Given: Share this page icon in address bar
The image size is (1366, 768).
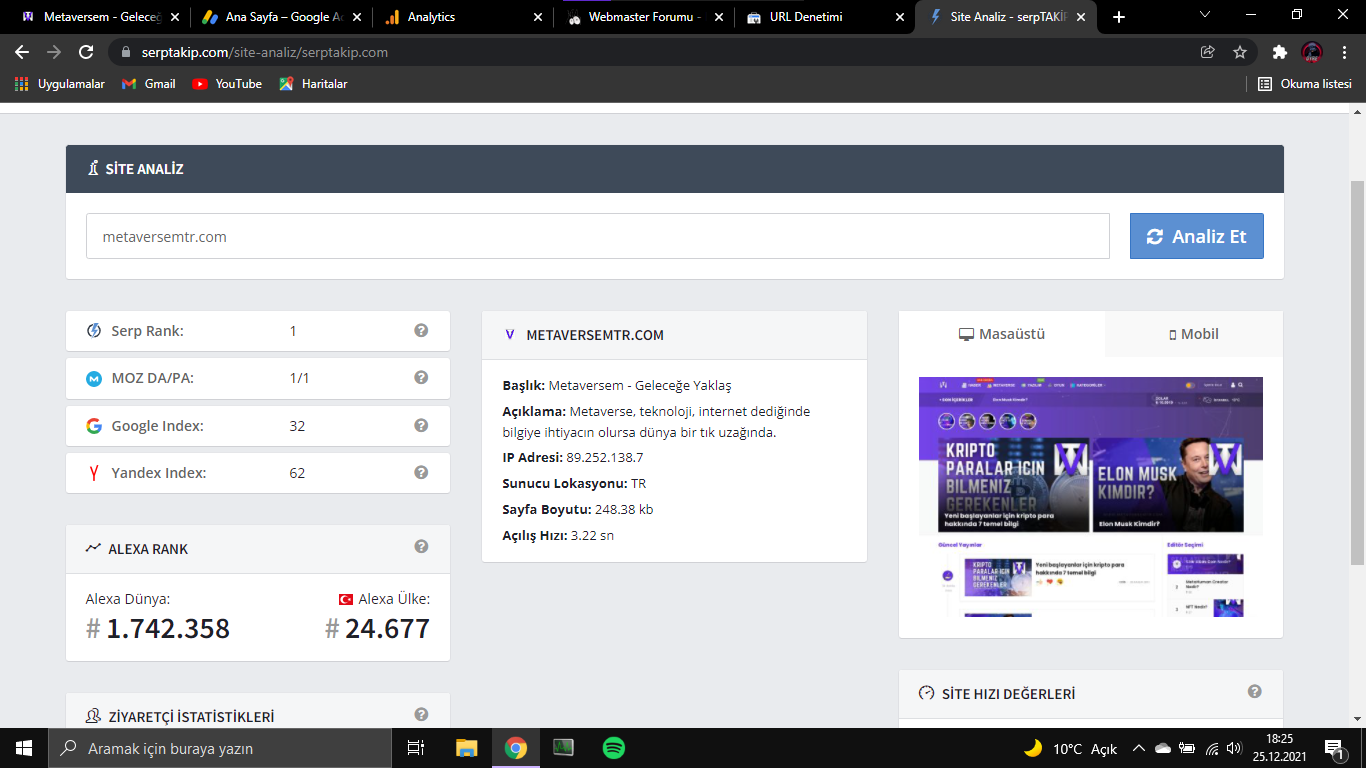Looking at the screenshot, I should 1208,52.
